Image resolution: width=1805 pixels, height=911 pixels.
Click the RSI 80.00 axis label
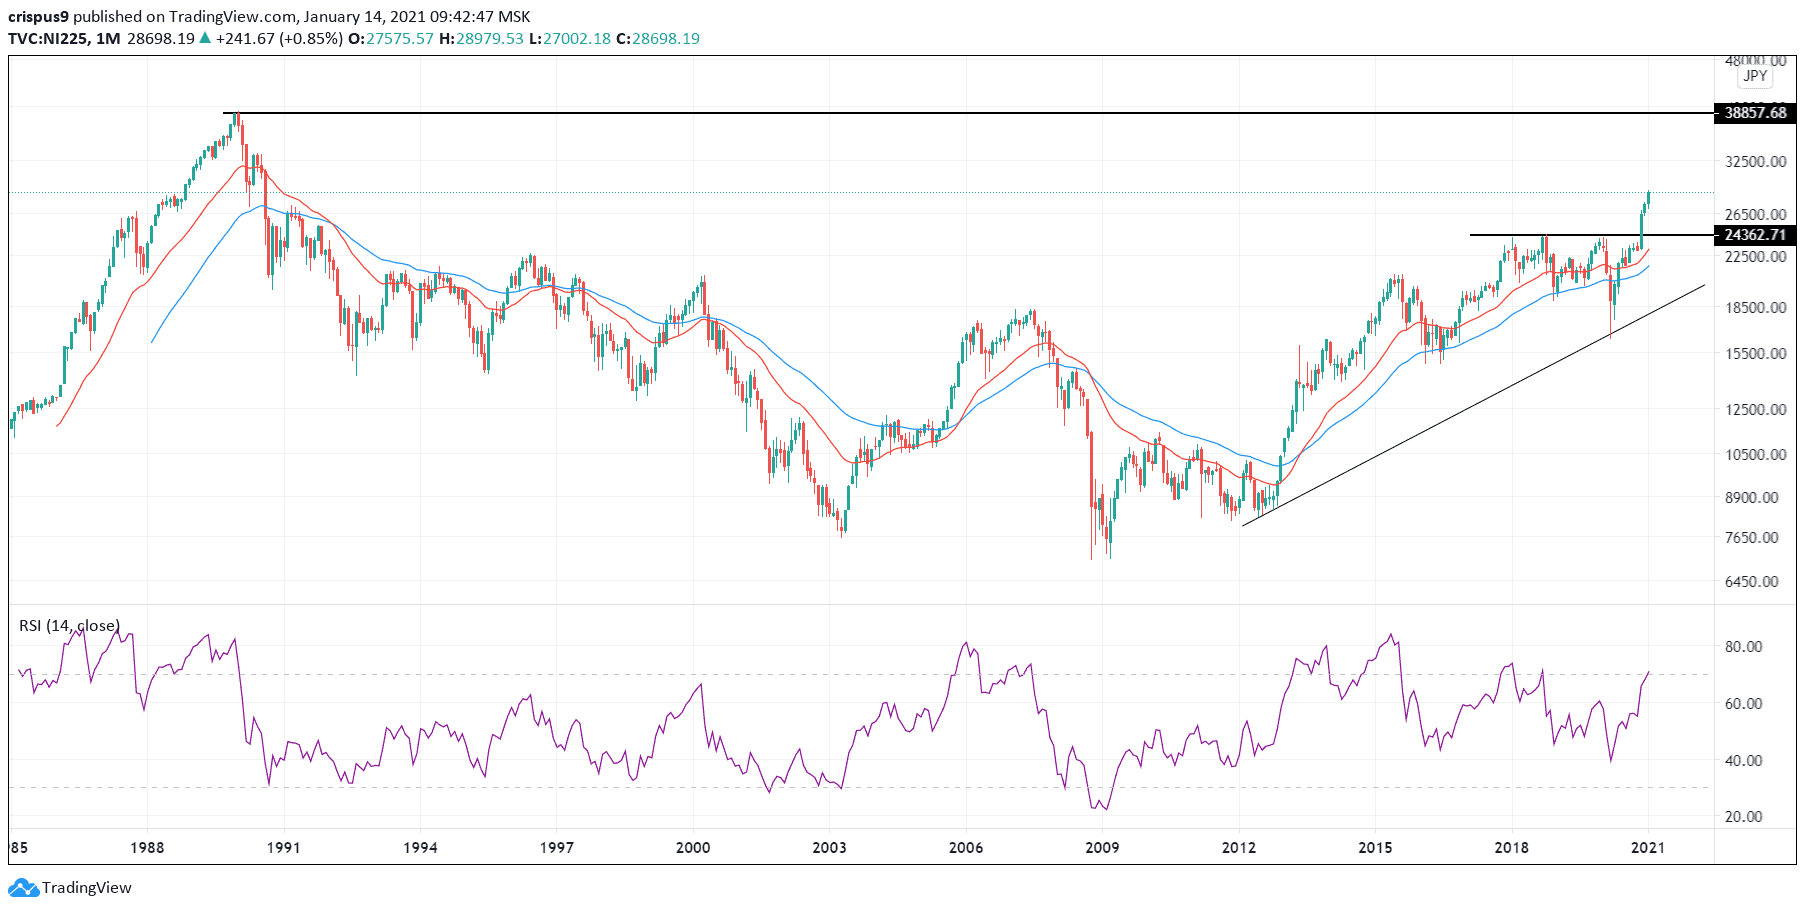1744,647
